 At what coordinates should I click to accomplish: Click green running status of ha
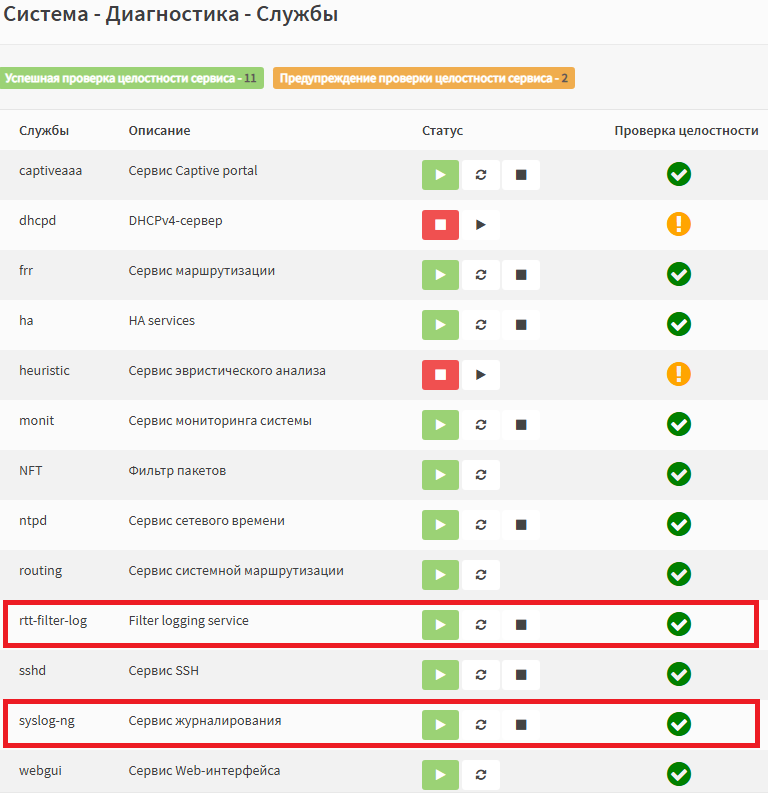point(440,325)
